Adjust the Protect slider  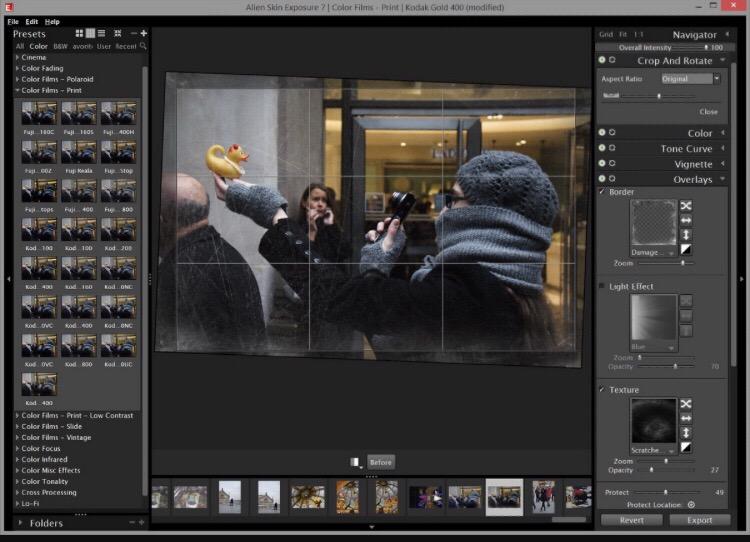[x=668, y=492]
